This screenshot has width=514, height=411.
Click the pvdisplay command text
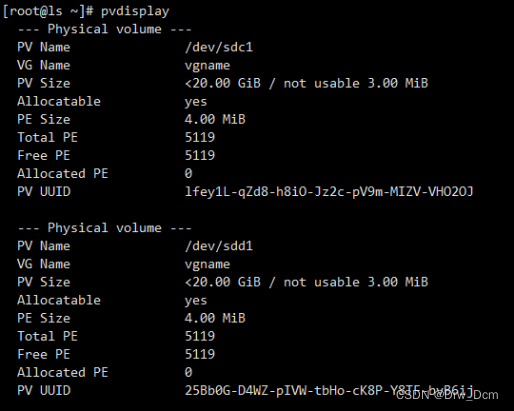[135, 12]
